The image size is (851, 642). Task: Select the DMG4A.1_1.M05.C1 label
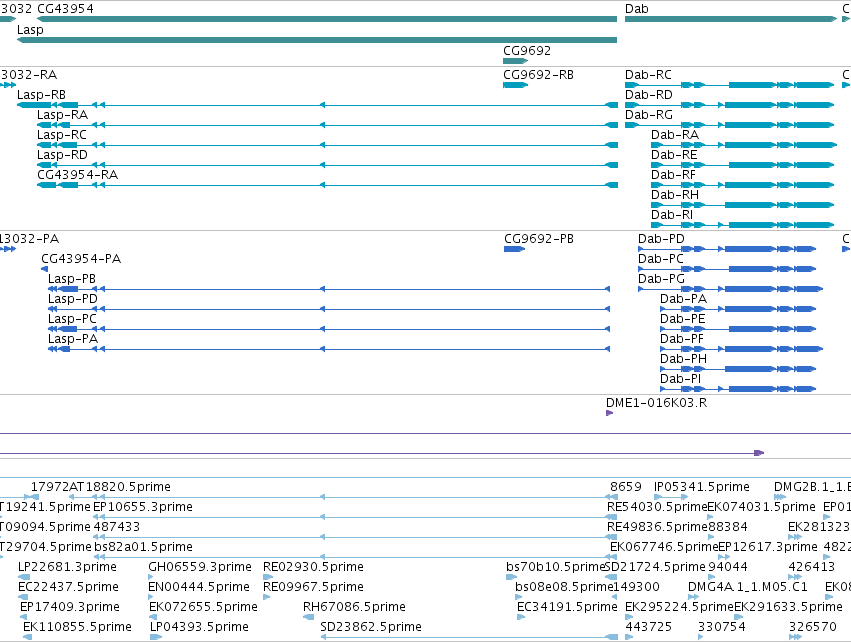pyautogui.click(x=748, y=587)
